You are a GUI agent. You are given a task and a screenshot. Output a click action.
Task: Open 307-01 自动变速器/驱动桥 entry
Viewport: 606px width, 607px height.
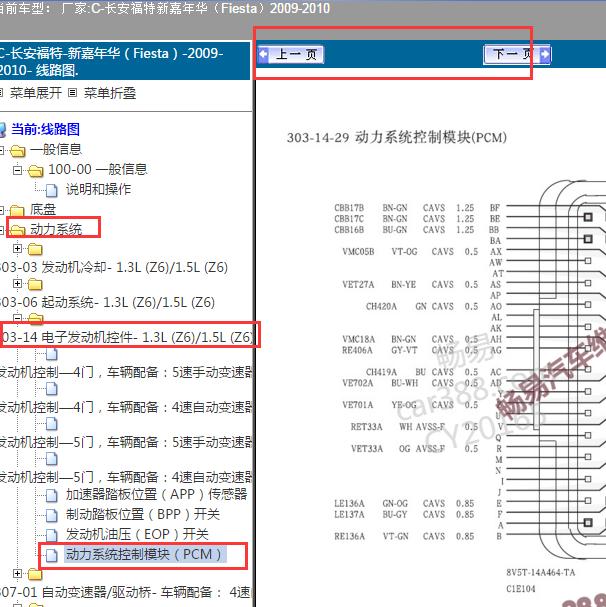point(126,592)
